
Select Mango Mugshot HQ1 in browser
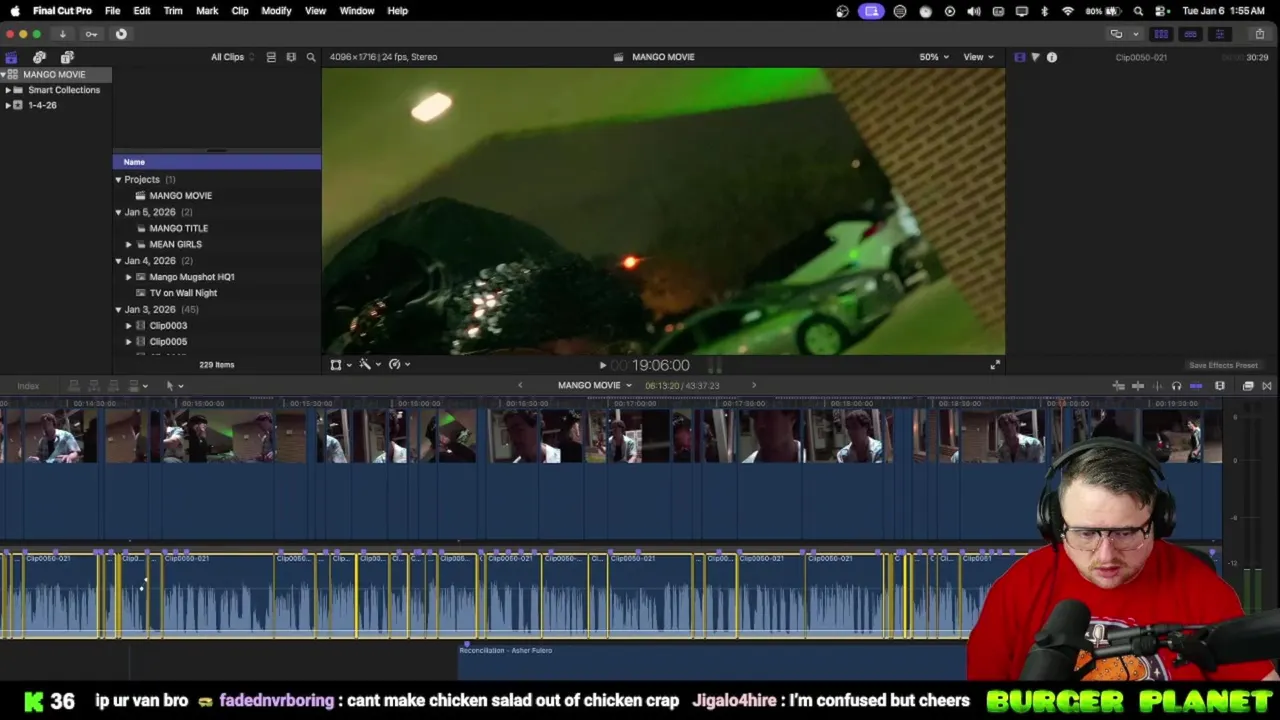[191, 277]
